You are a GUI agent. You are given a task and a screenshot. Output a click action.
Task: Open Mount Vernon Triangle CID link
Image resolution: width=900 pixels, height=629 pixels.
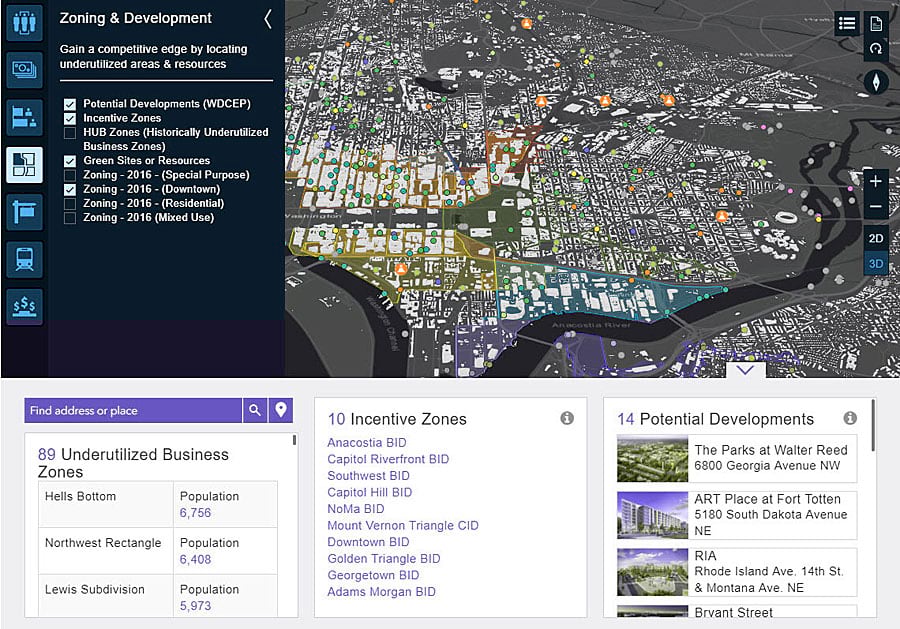[x=403, y=526]
